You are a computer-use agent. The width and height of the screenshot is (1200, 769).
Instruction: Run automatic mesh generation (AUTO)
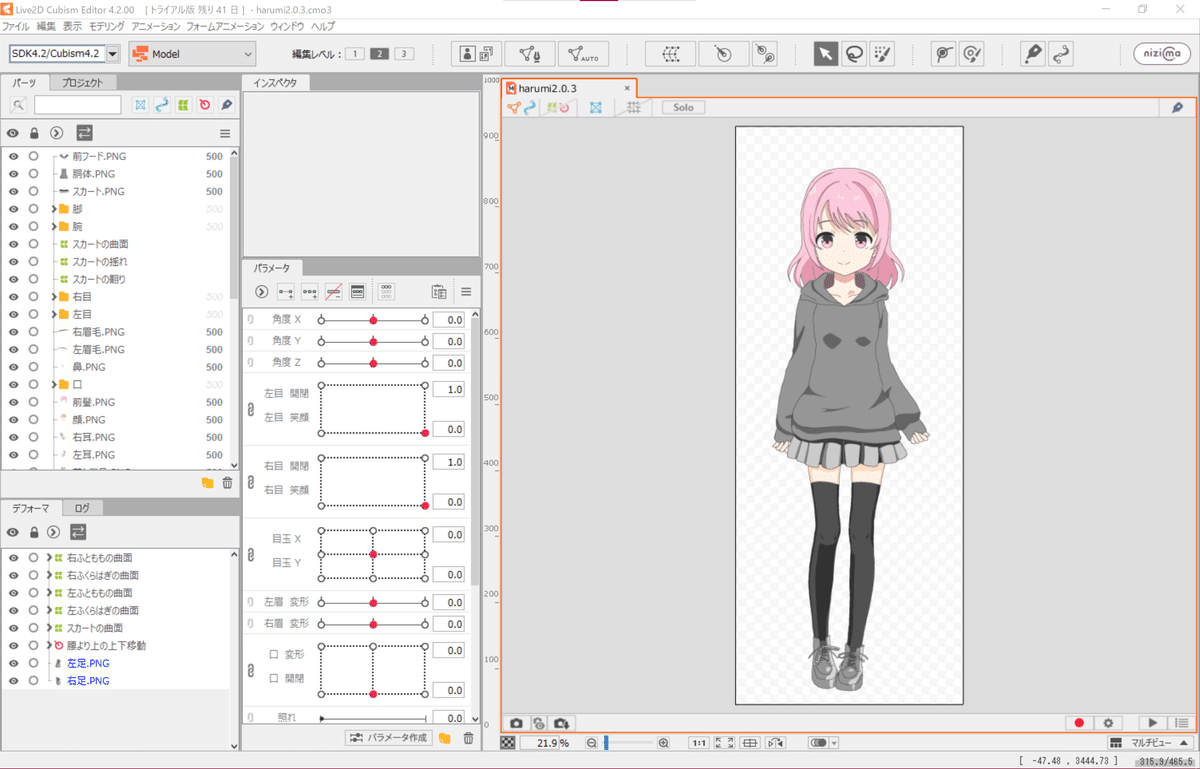click(583, 54)
